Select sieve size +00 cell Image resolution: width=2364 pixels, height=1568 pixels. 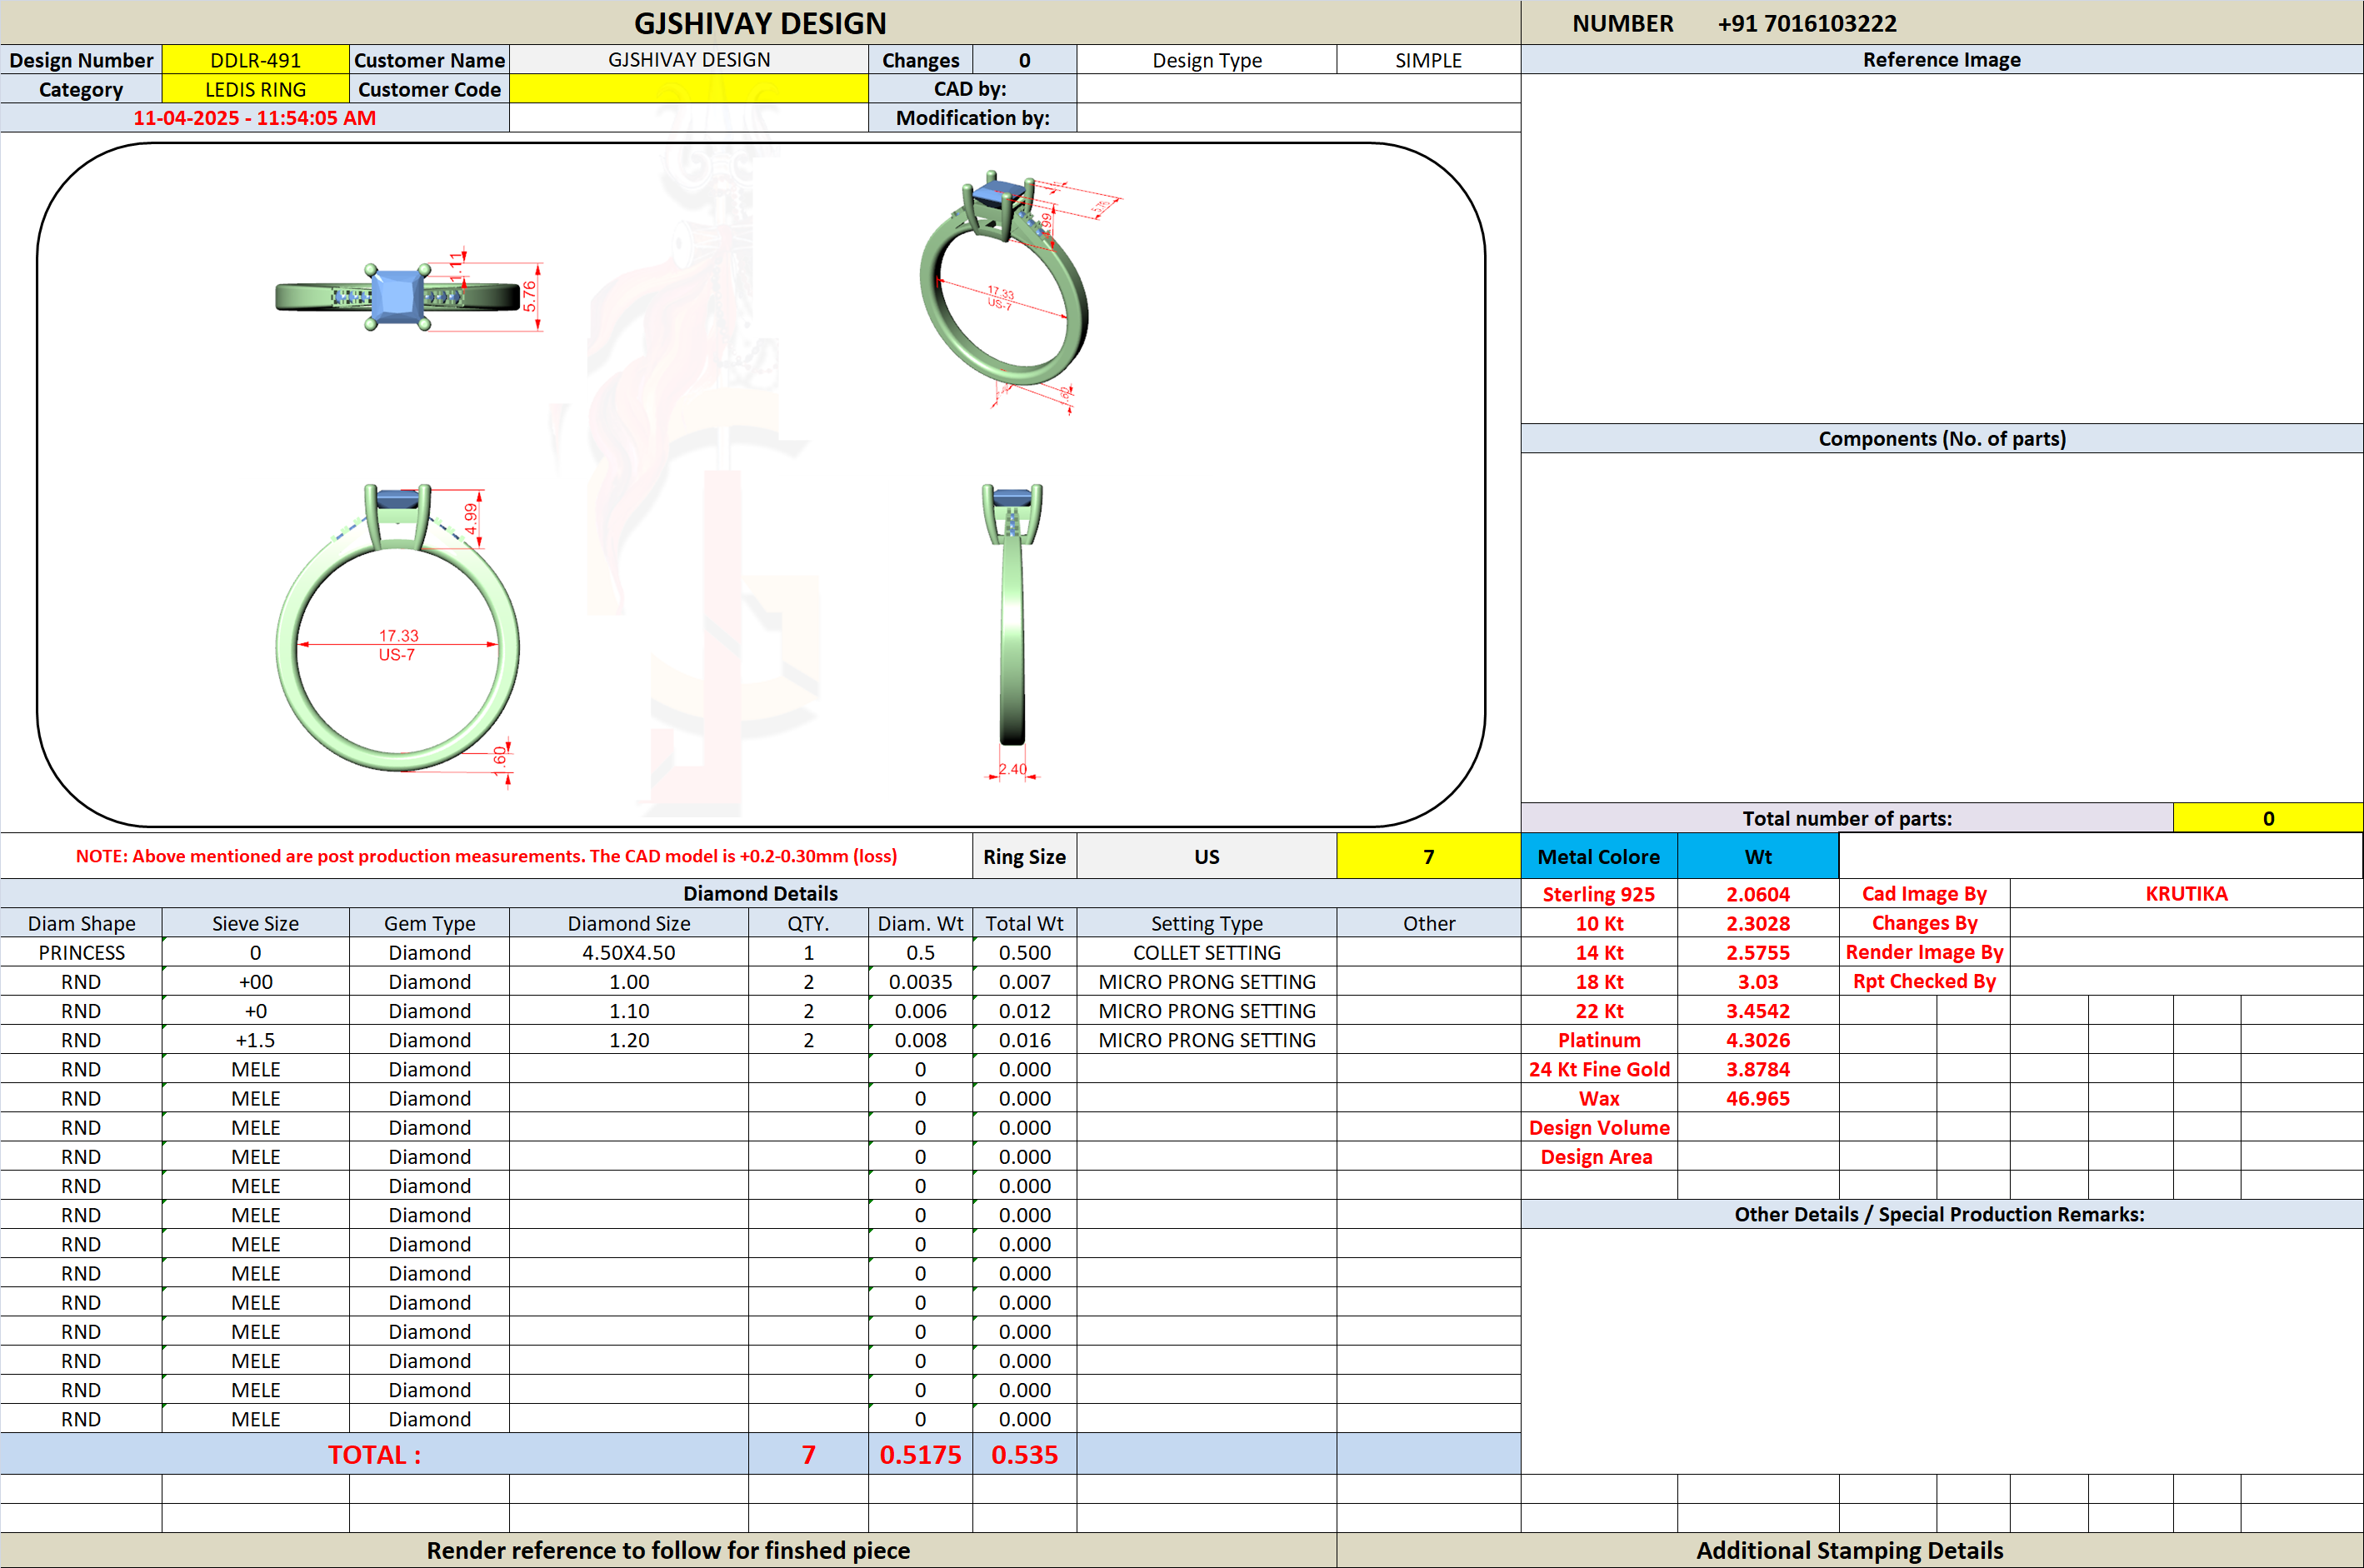click(255, 981)
